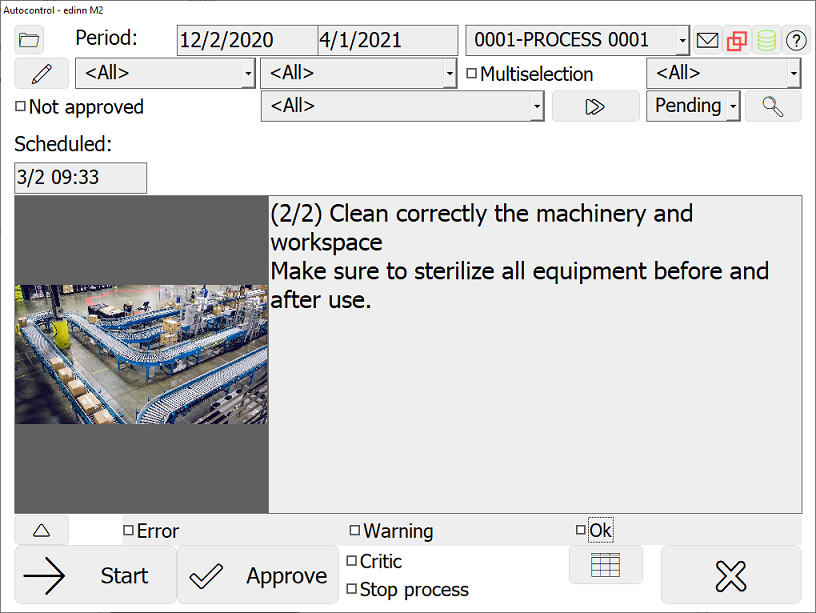Click the Approve button
Screen dimensions: 816x613
(258, 575)
